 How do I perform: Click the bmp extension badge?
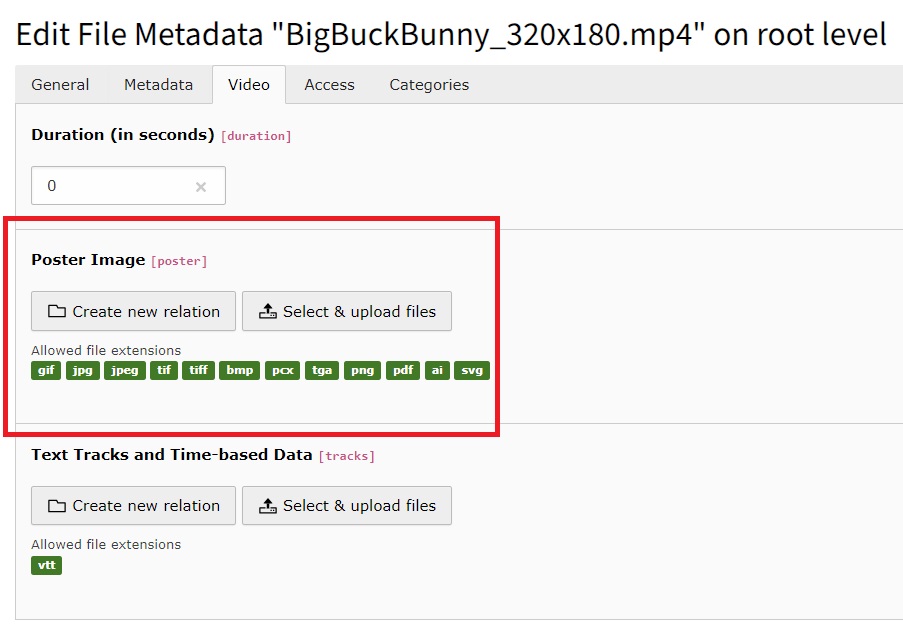point(240,370)
